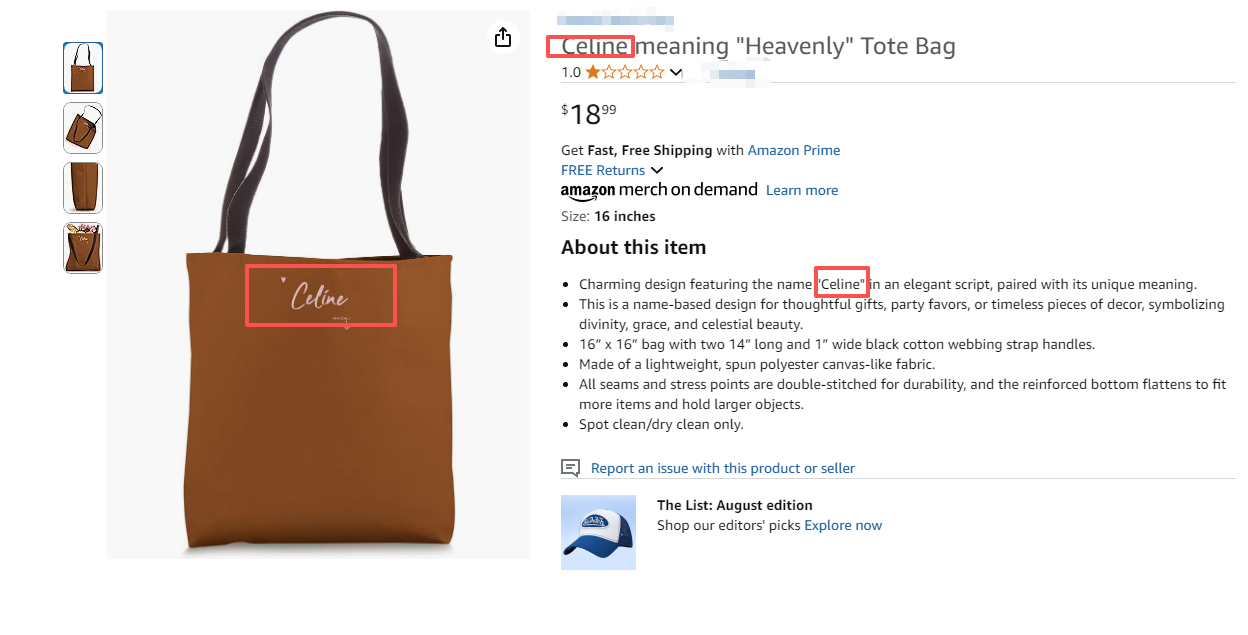Open "Report an issue with this product or seller"
This screenshot has height=635, width=1248.
click(722, 468)
